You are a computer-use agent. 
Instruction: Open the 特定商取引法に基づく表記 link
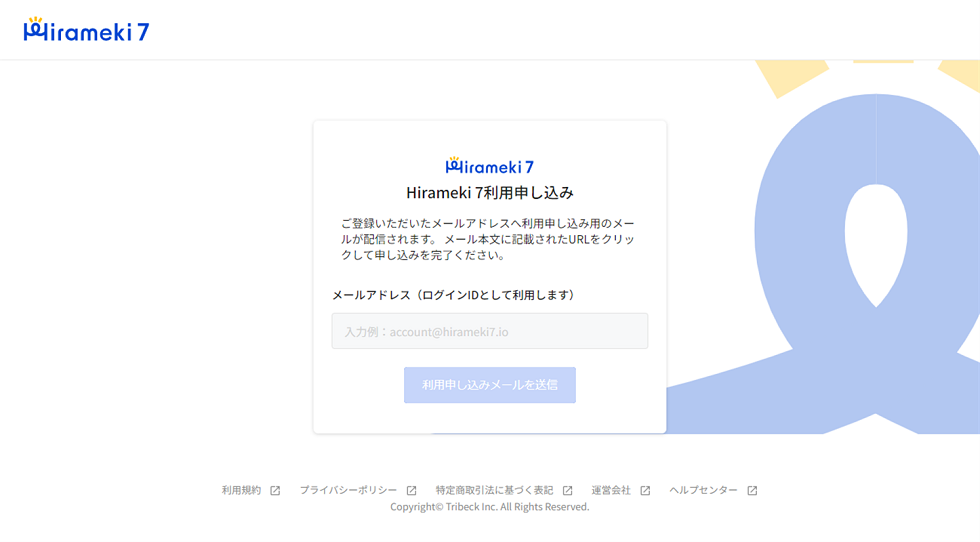pos(494,490)
